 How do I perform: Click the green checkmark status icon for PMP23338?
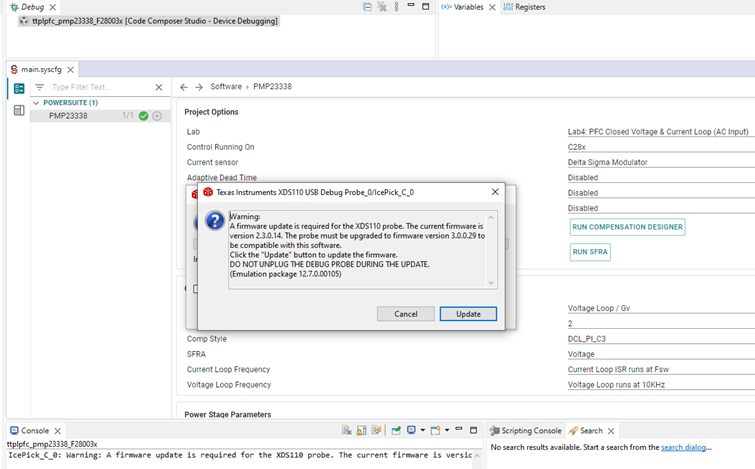(x=144, y=116)
